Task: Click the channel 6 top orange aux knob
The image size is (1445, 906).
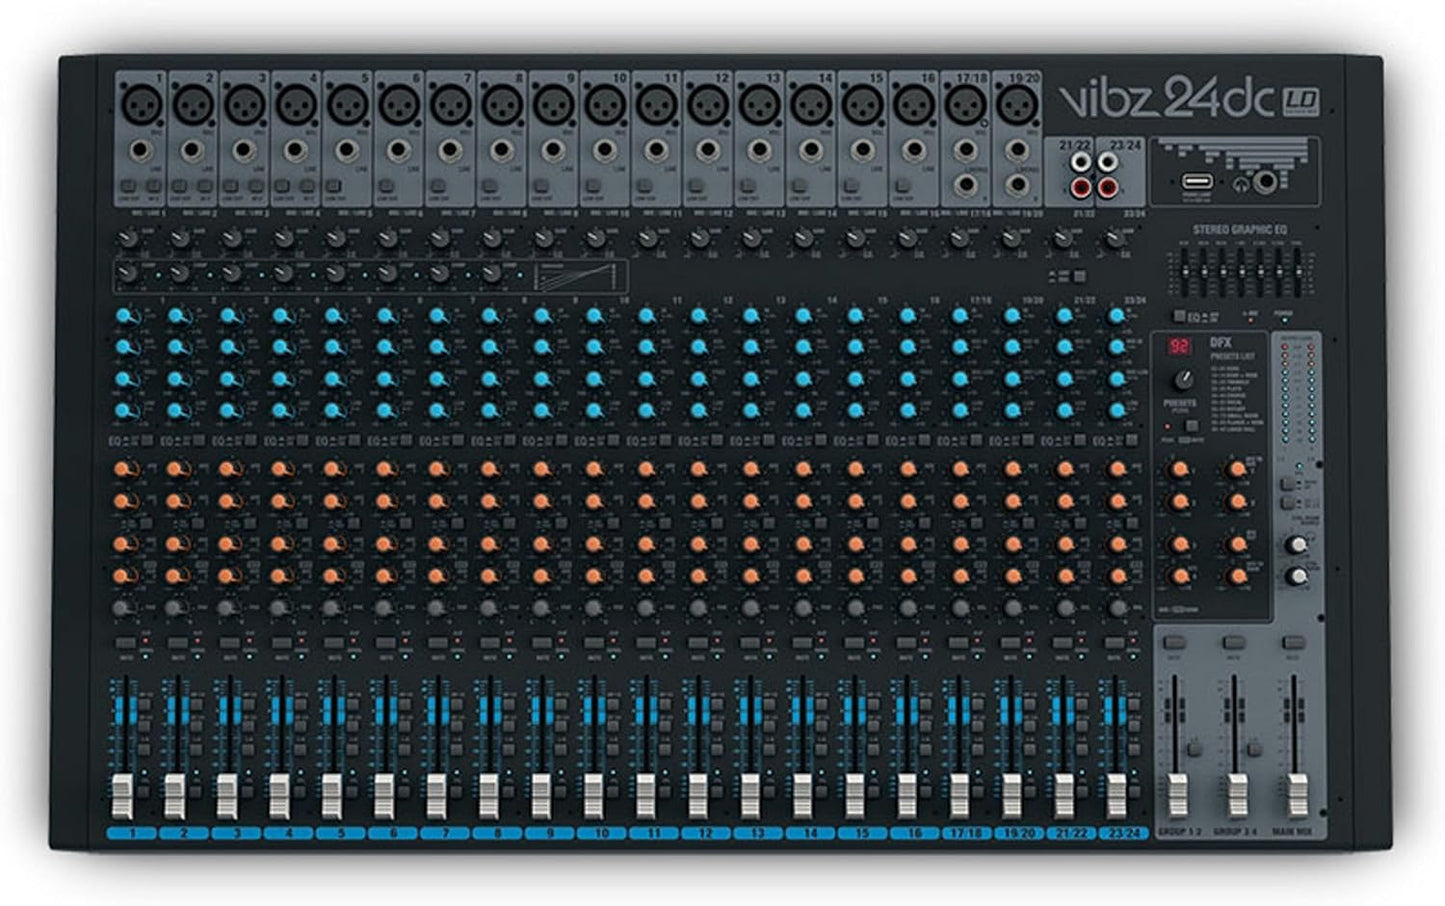Action: [x=385, y=468]
